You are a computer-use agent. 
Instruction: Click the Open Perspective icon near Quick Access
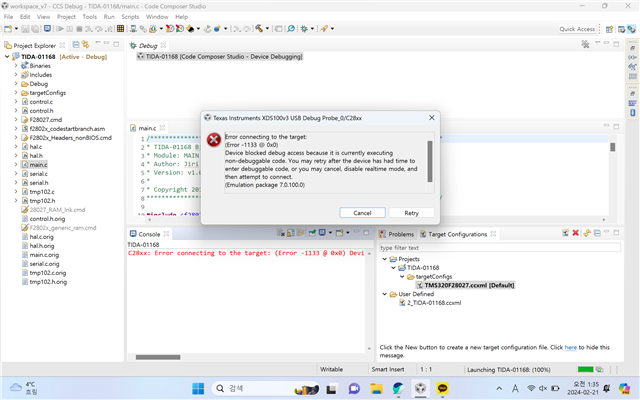[609, 29]
